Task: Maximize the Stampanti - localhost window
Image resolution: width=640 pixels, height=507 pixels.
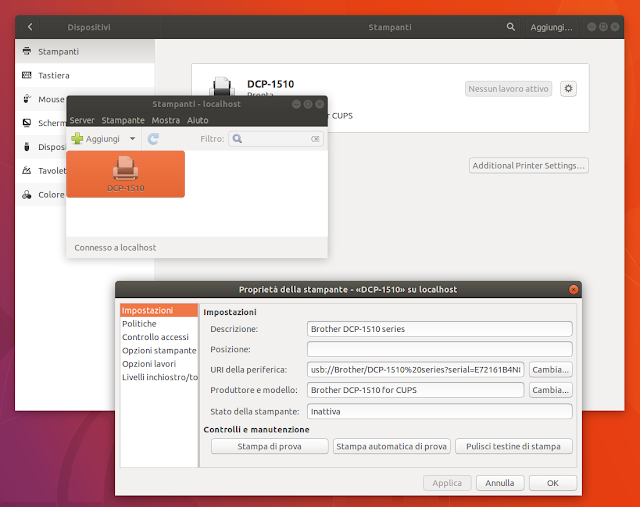Action: [308, 104]
